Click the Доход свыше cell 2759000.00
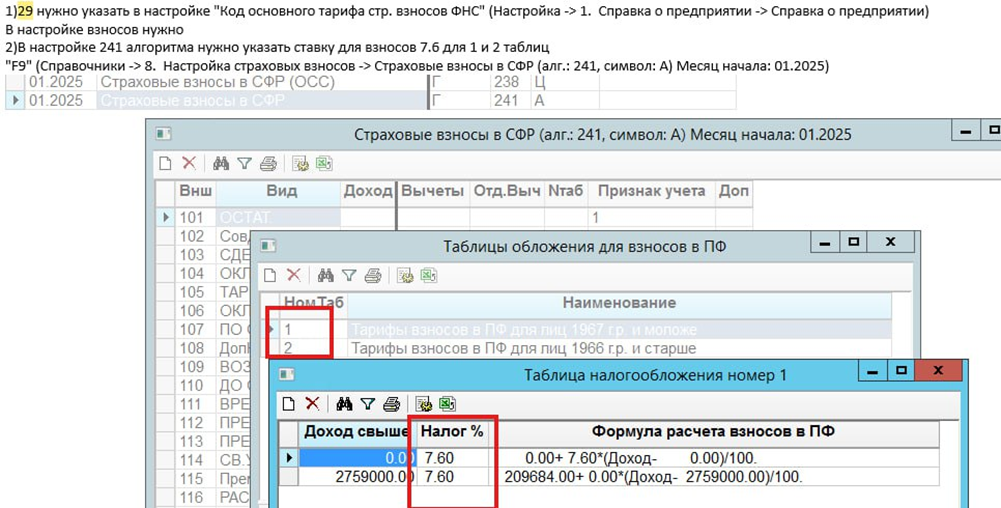 coord(358,477)
